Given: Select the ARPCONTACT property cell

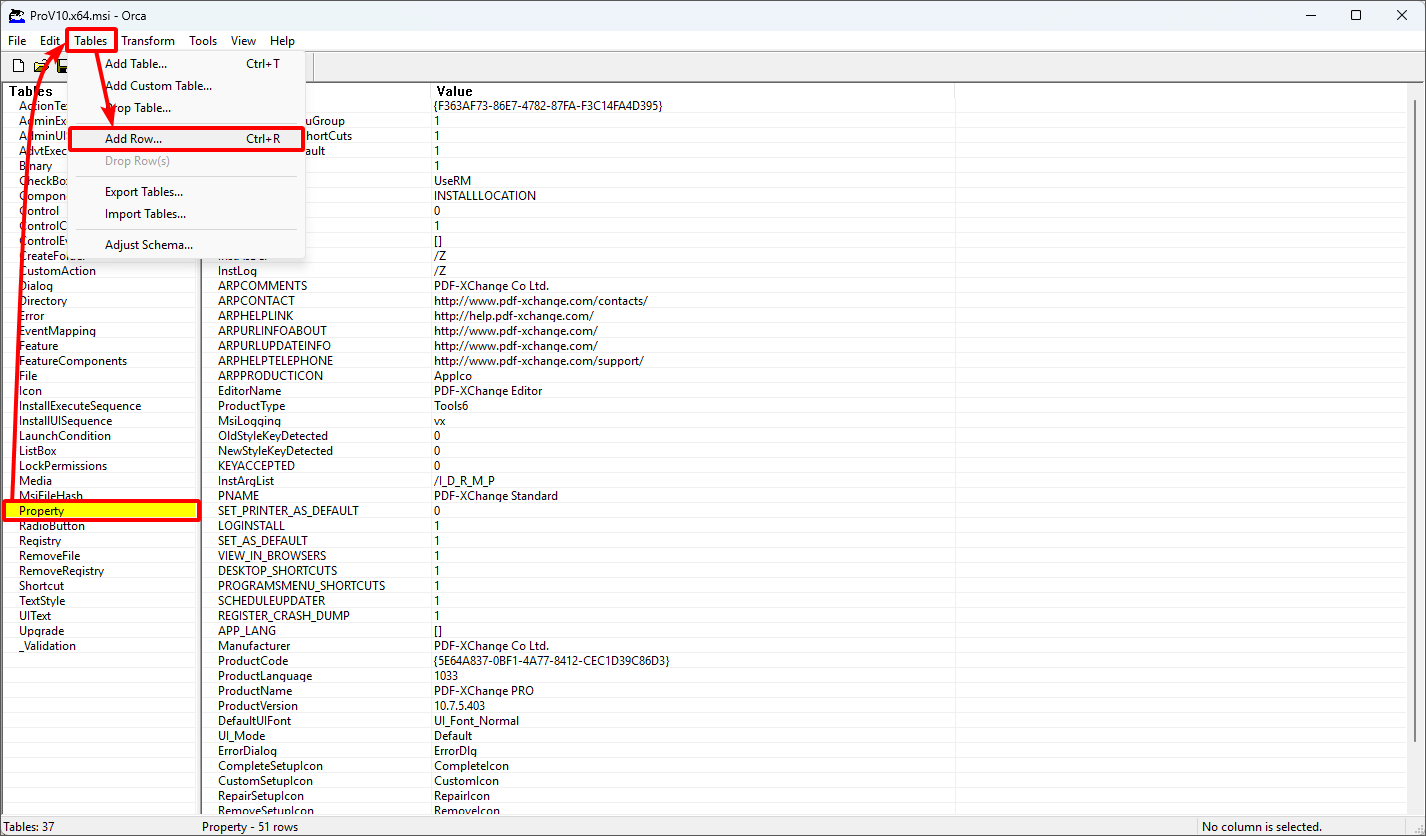Looking at the screenshot, I should click(x=257, y=301).
